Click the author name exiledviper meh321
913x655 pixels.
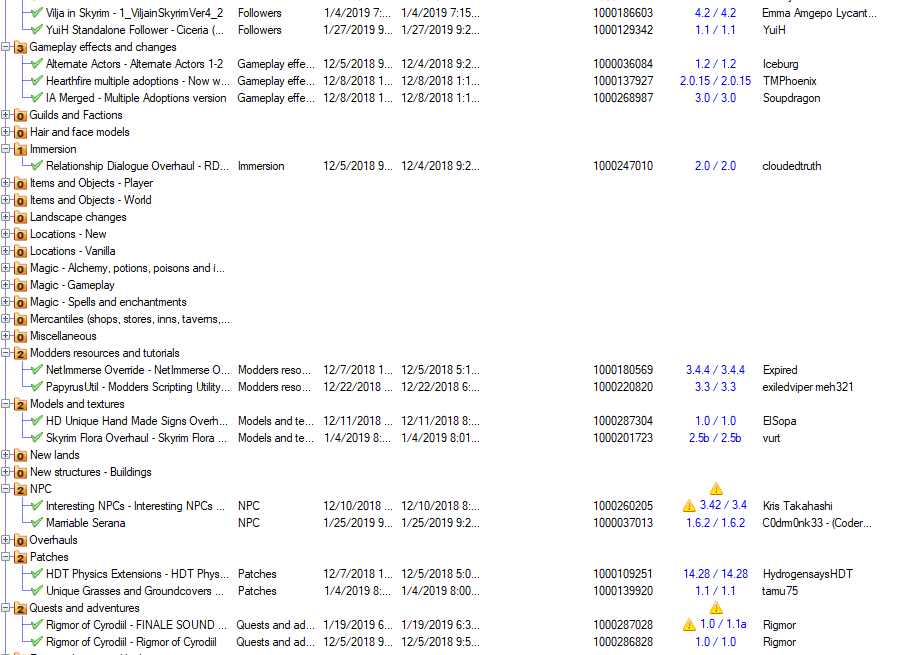808,387
